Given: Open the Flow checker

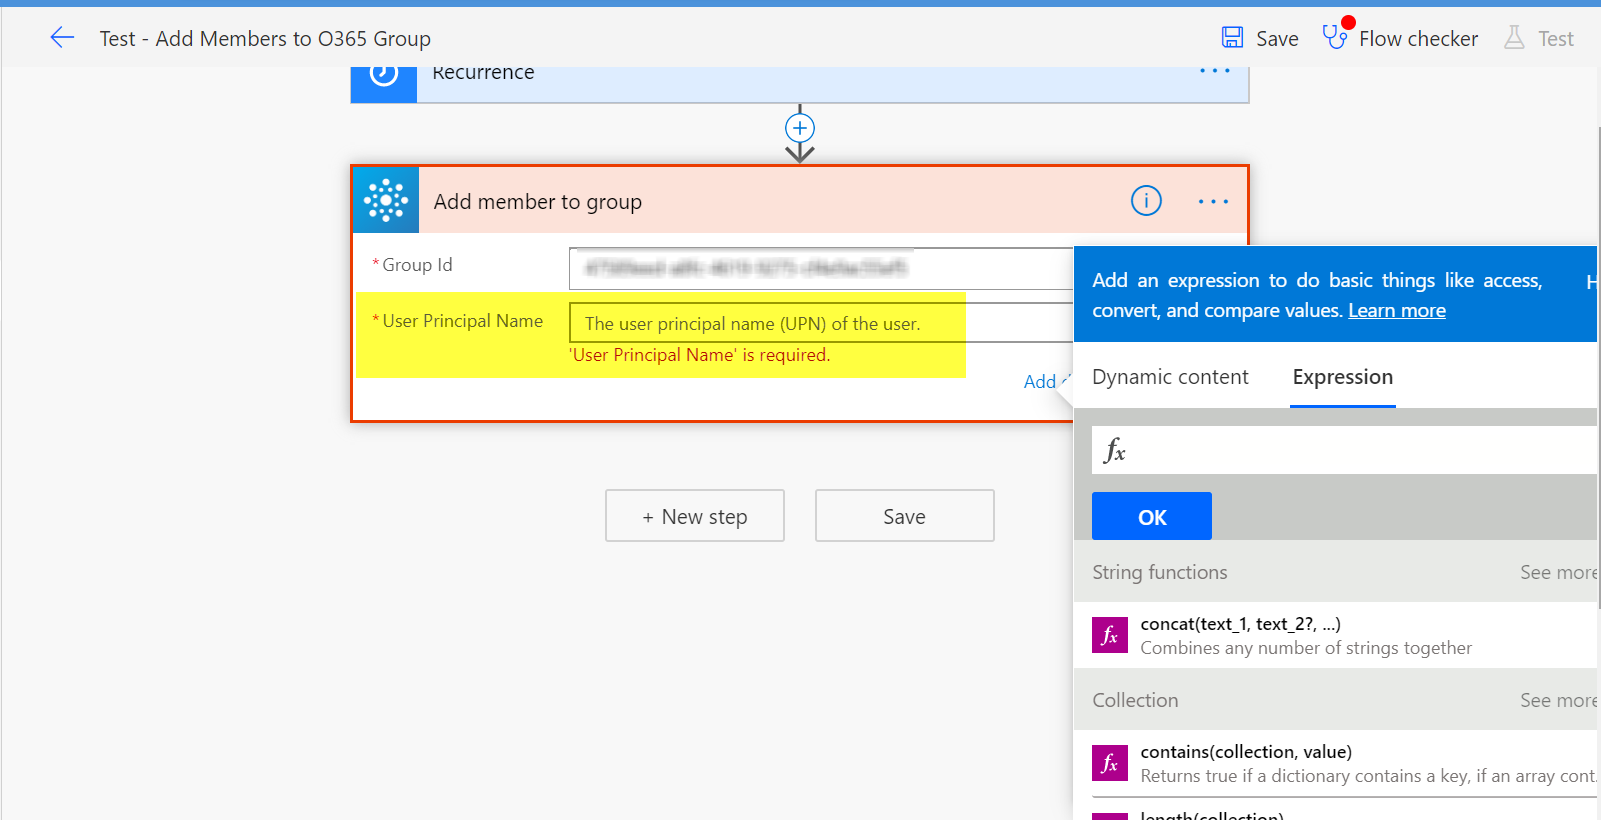Looking at the screenshot, I should (x=1401, y=38).
